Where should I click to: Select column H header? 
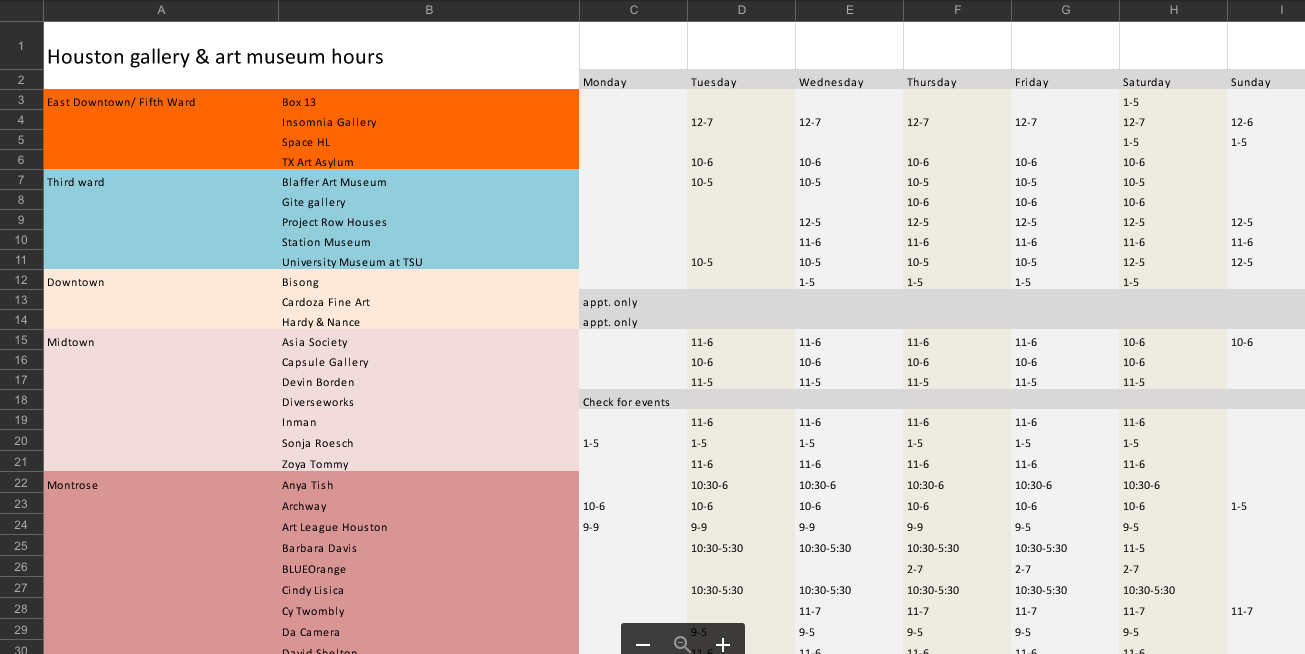pyautogui.click(x=1174, y=10)
